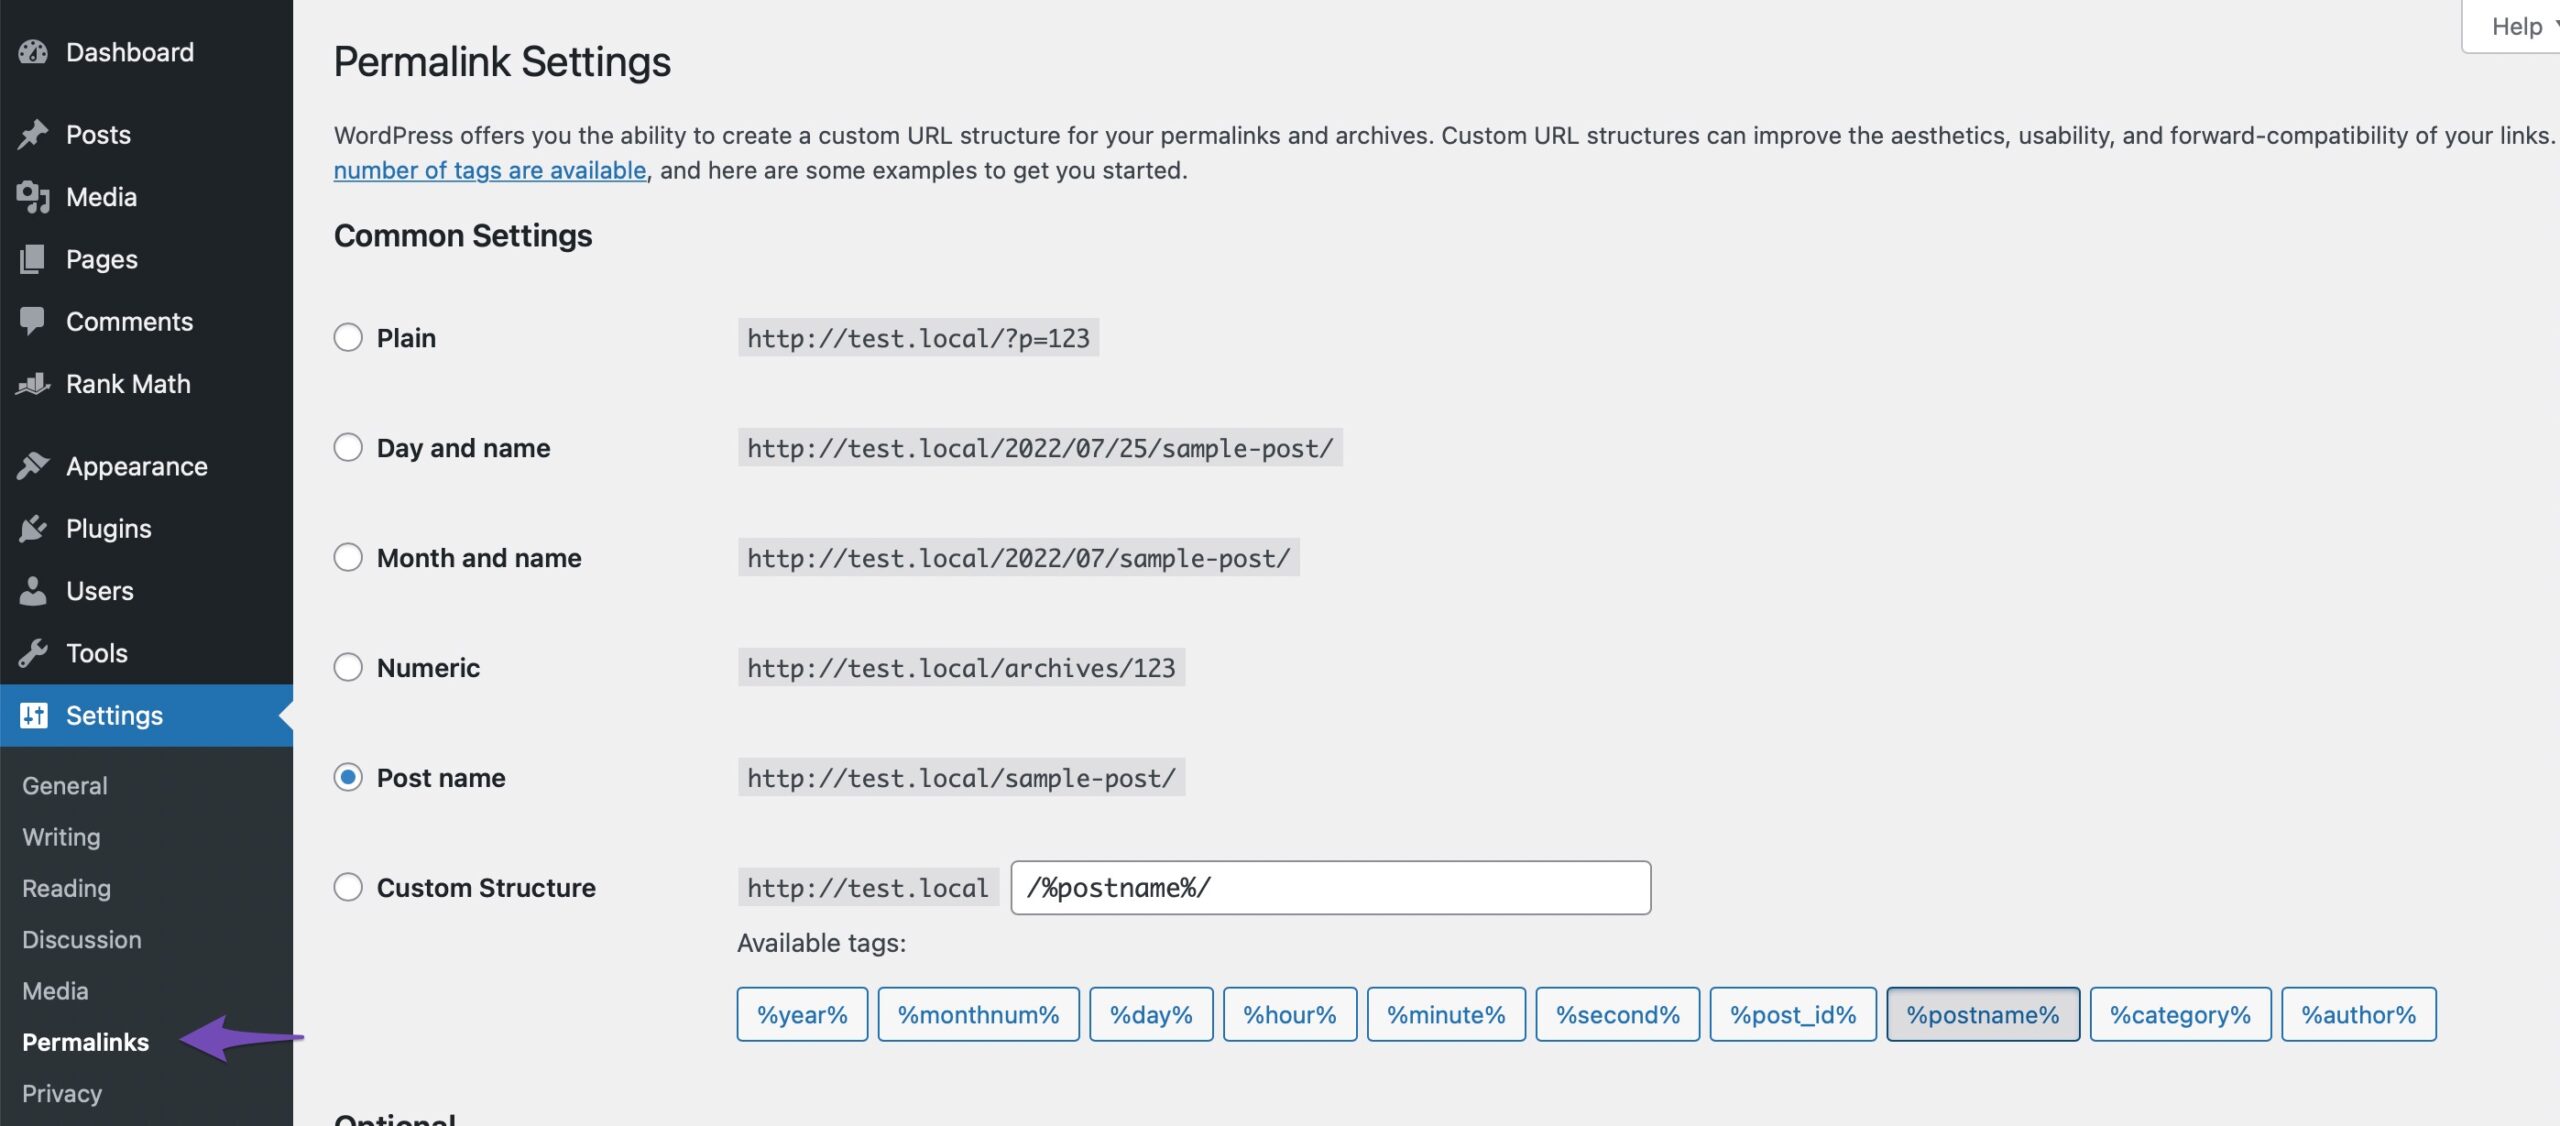Click the %year% available tag button

[800, 1012]
